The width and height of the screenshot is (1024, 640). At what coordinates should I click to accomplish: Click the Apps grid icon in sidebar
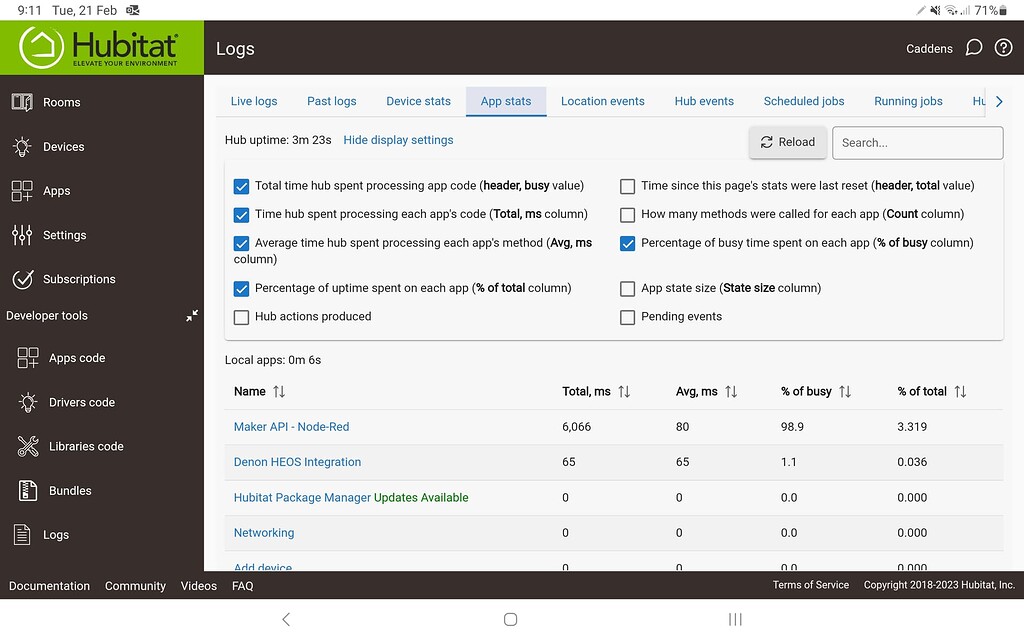(x=22, y=191)
